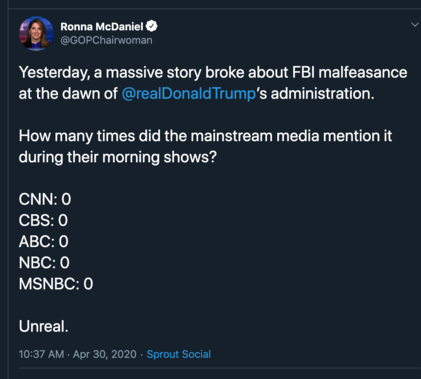Open the @realDonaldTrump mention link
Screen dimensions: 421x379
[x=189, y=94]
